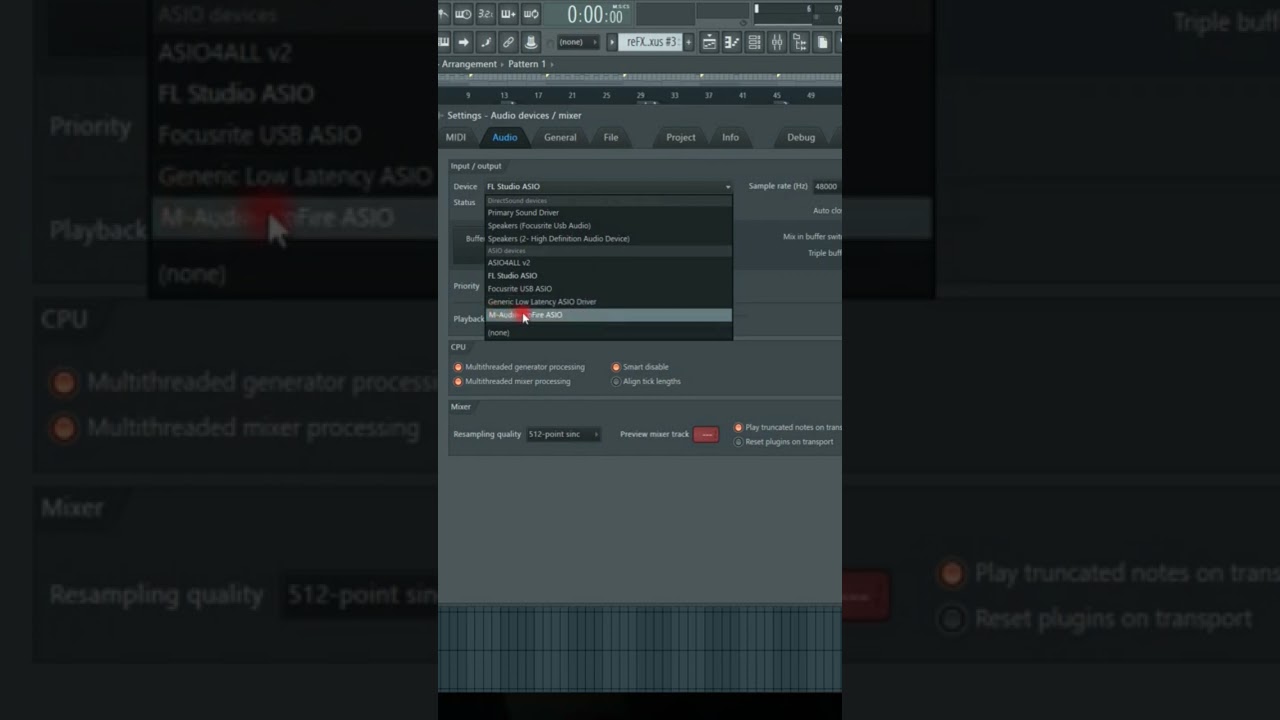Open the Piano roll view icon
Image resolution: width=1280 pixels, height=720 pixels.
pos(731,42)
